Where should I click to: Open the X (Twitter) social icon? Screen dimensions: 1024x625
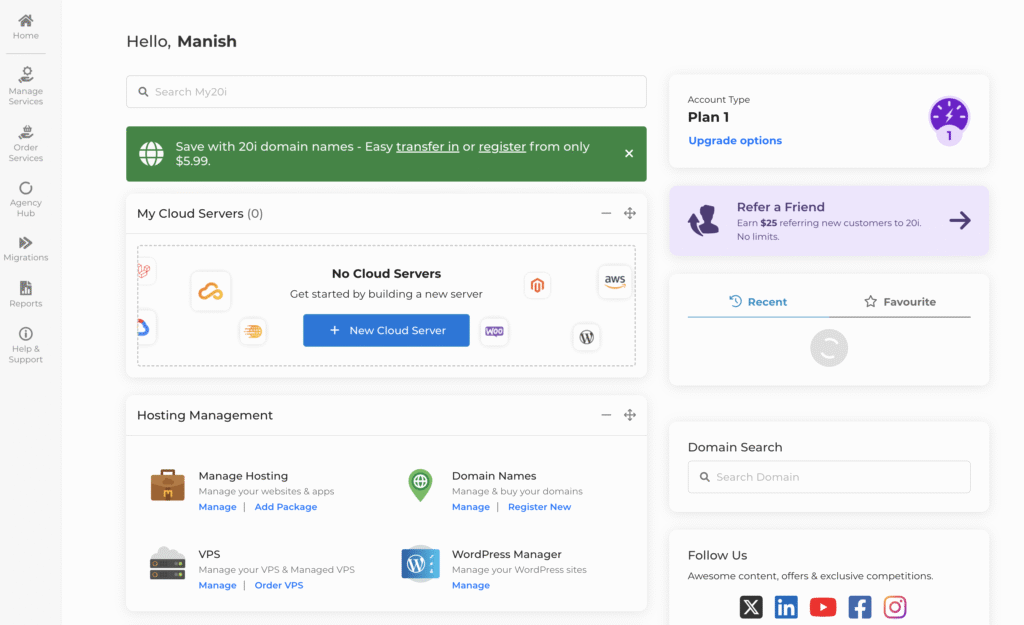tap(751, 607)
